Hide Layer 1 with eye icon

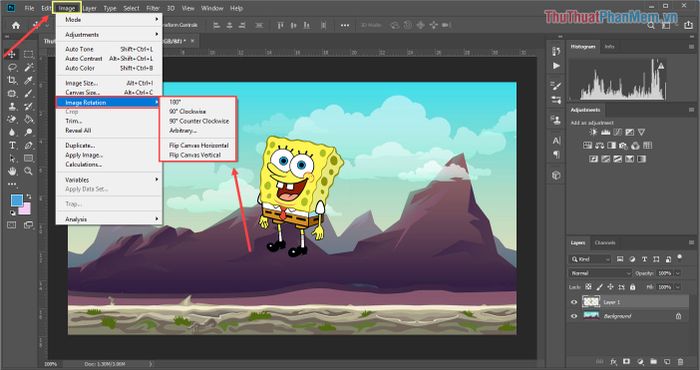coord(574,302)
